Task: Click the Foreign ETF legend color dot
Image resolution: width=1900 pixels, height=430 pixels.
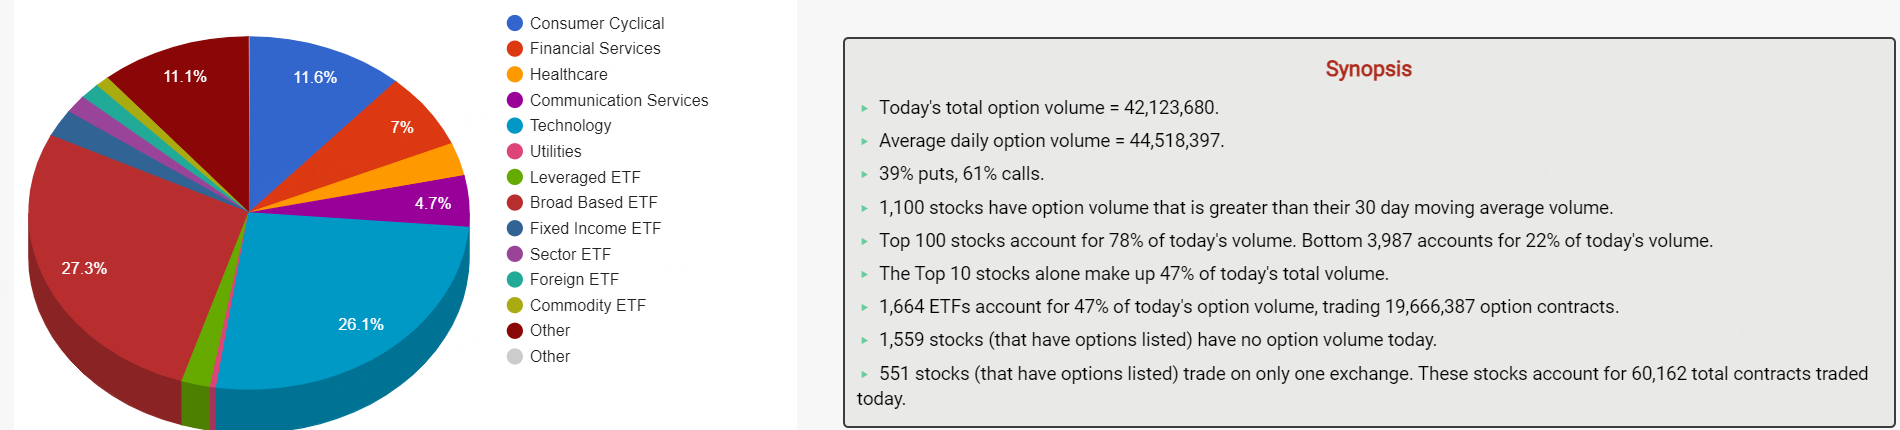Action: point(515,279)
